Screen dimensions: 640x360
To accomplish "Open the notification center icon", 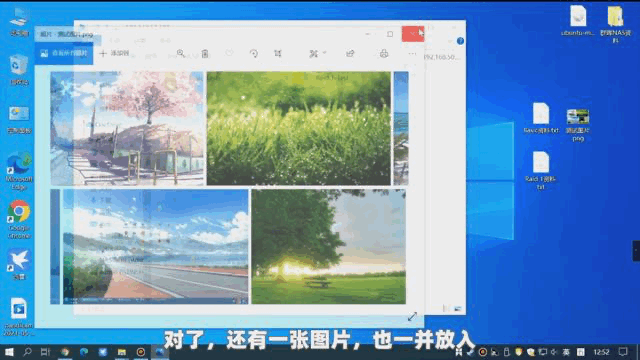I will coord(623,352).
